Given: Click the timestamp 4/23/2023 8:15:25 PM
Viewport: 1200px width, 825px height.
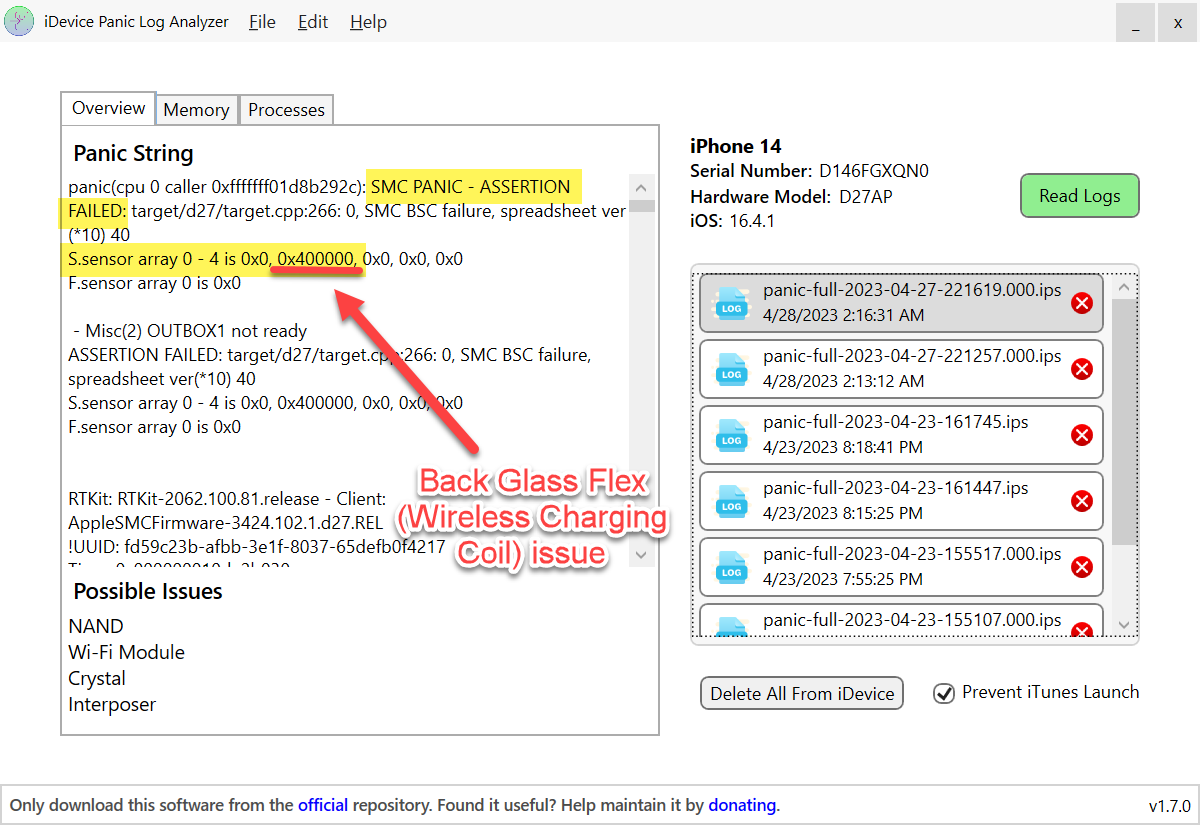Looking at the screenshot, I should coord(842,513).
